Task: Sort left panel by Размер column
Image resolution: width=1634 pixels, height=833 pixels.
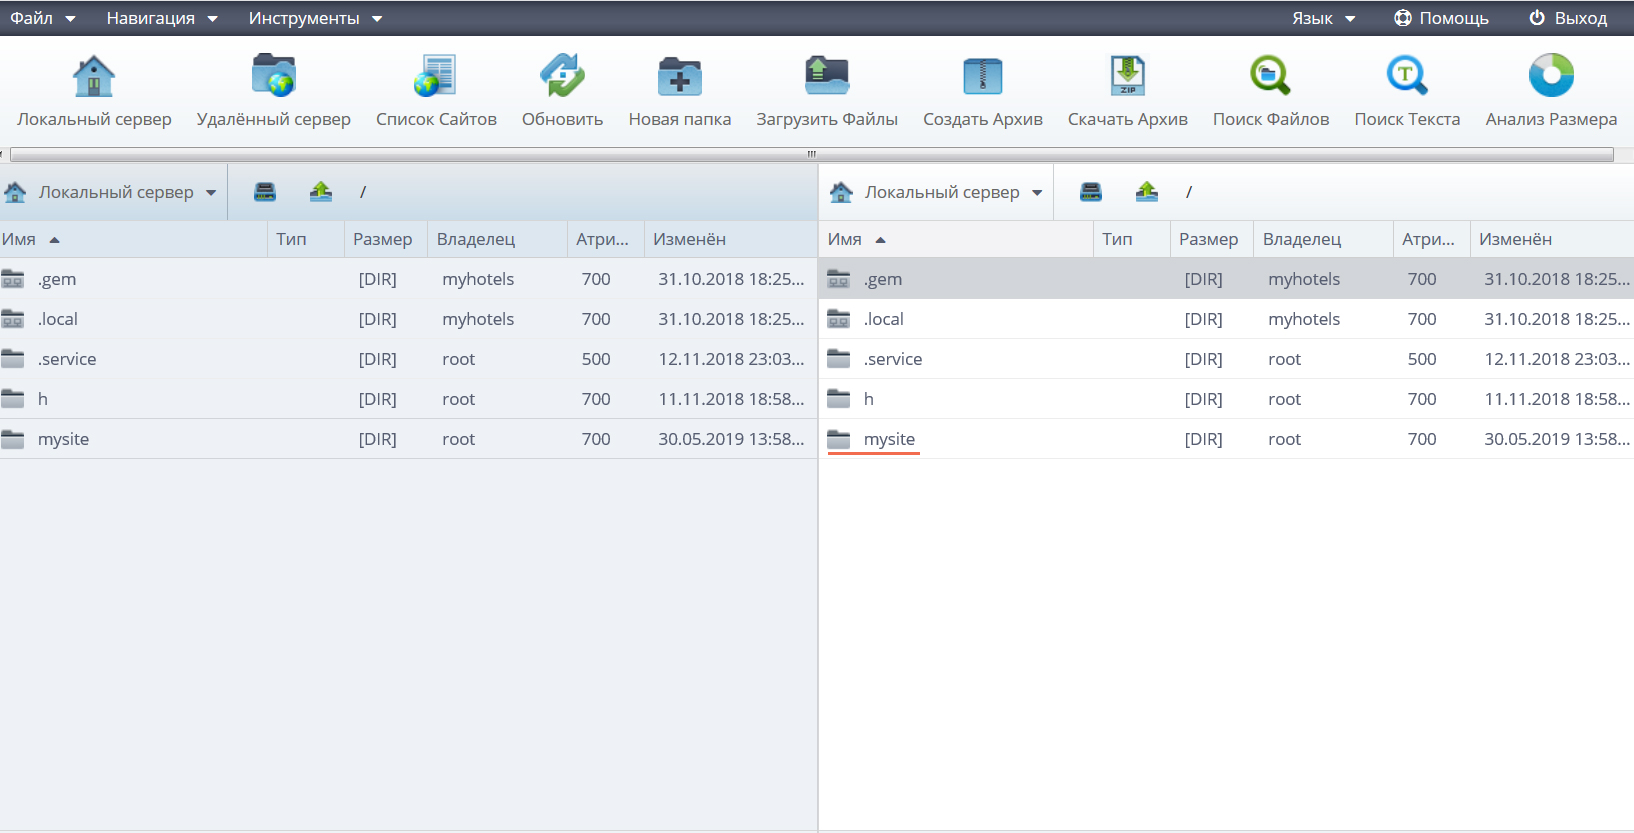Action: pos(386,239)
